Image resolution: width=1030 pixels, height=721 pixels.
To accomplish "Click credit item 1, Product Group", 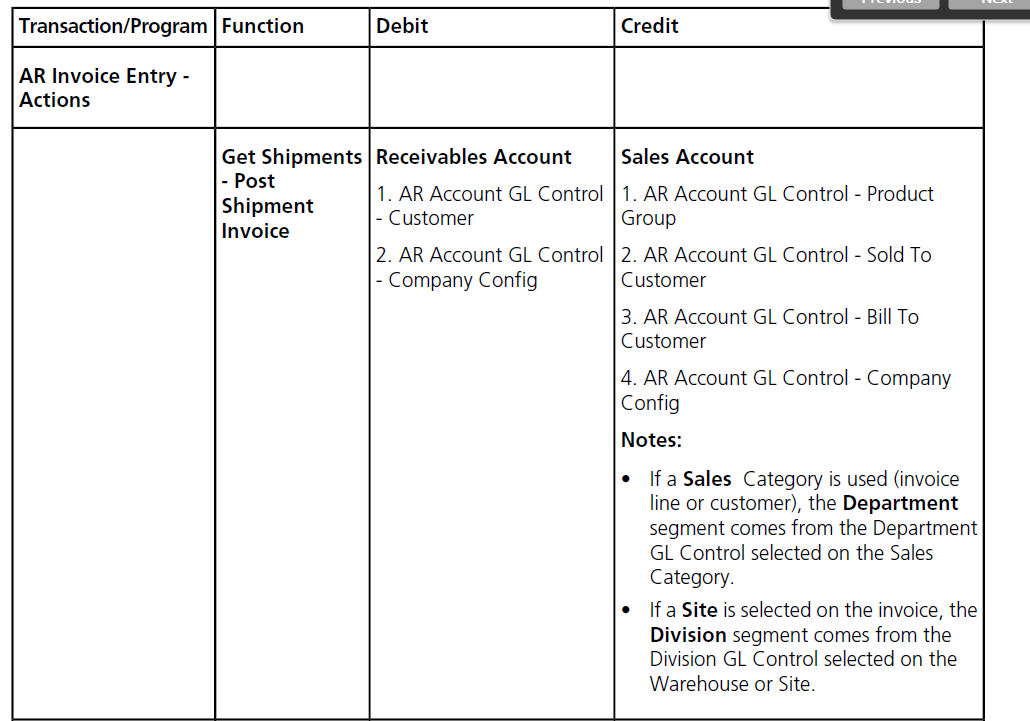I will (x=777, y=206).
